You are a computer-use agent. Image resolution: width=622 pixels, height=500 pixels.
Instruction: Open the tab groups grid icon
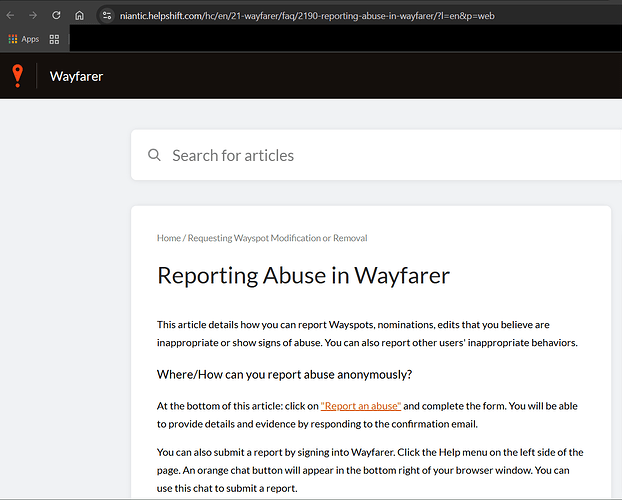54,39
